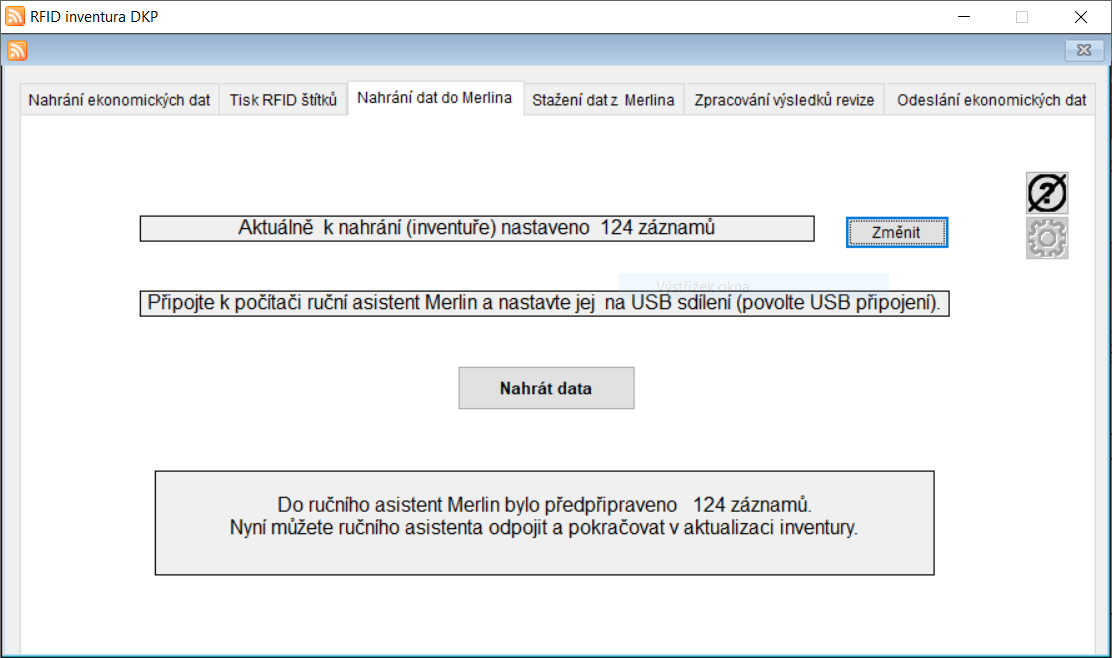Screen dimensions: 1112x658
Task: Click the crossed-out question mark help icon
Action: tap(1047, 192)
